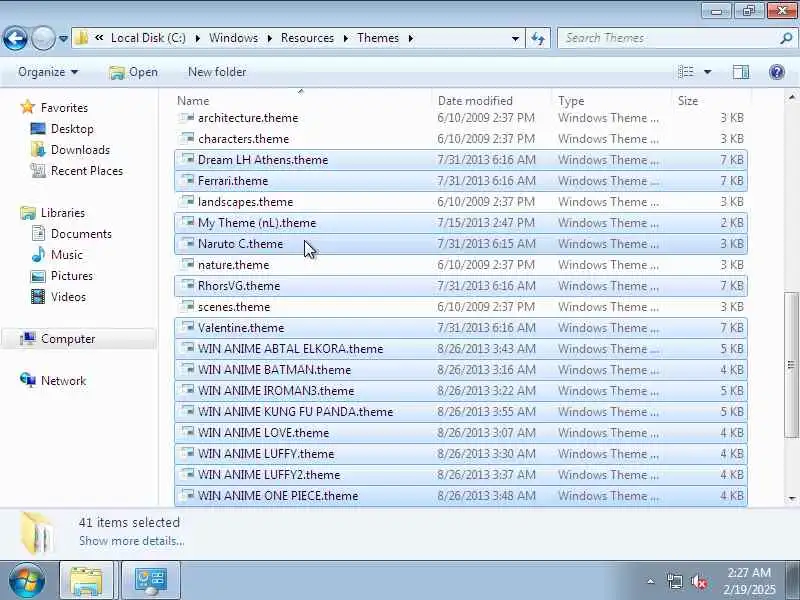Click the landscapes.theme file icon
The width and height of the screenshot is (800, 600).
tap(187, 201)
